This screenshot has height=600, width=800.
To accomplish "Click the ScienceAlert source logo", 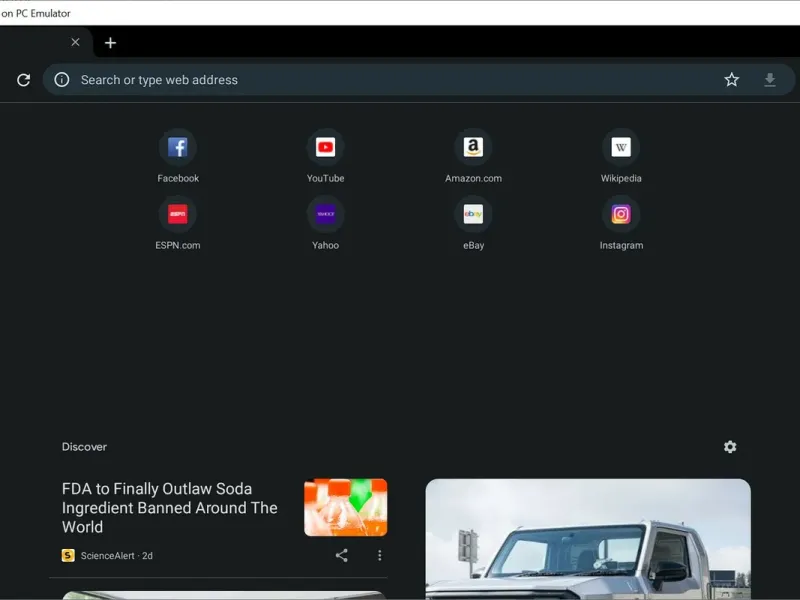I will tap(68, 556).
